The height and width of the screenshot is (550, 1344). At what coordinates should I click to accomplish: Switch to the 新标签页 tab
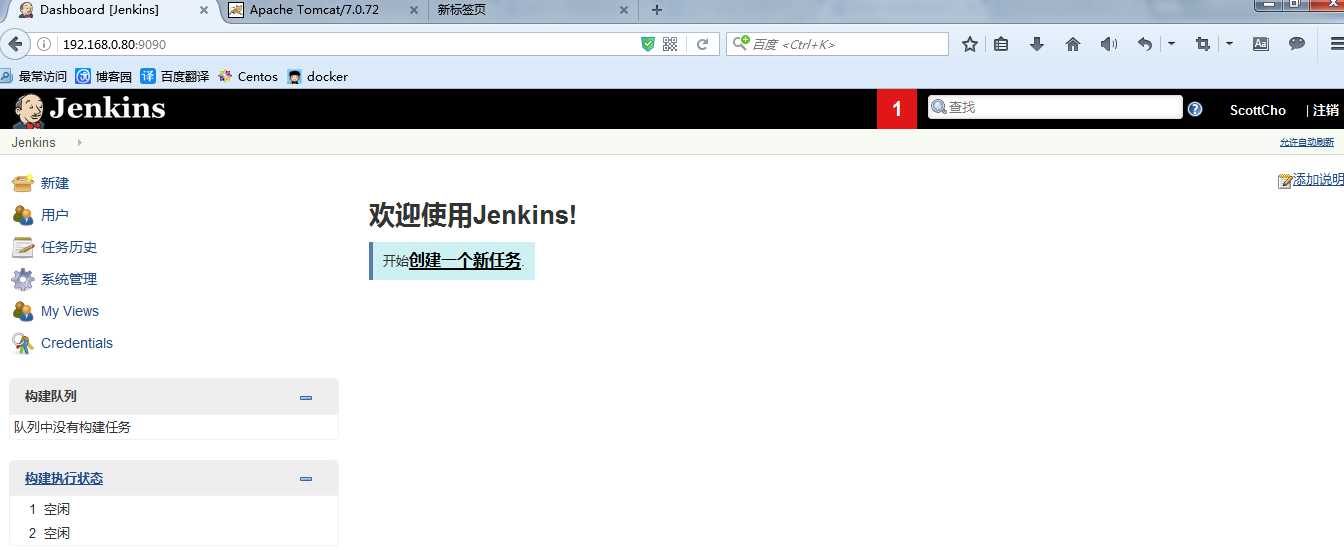533,10
